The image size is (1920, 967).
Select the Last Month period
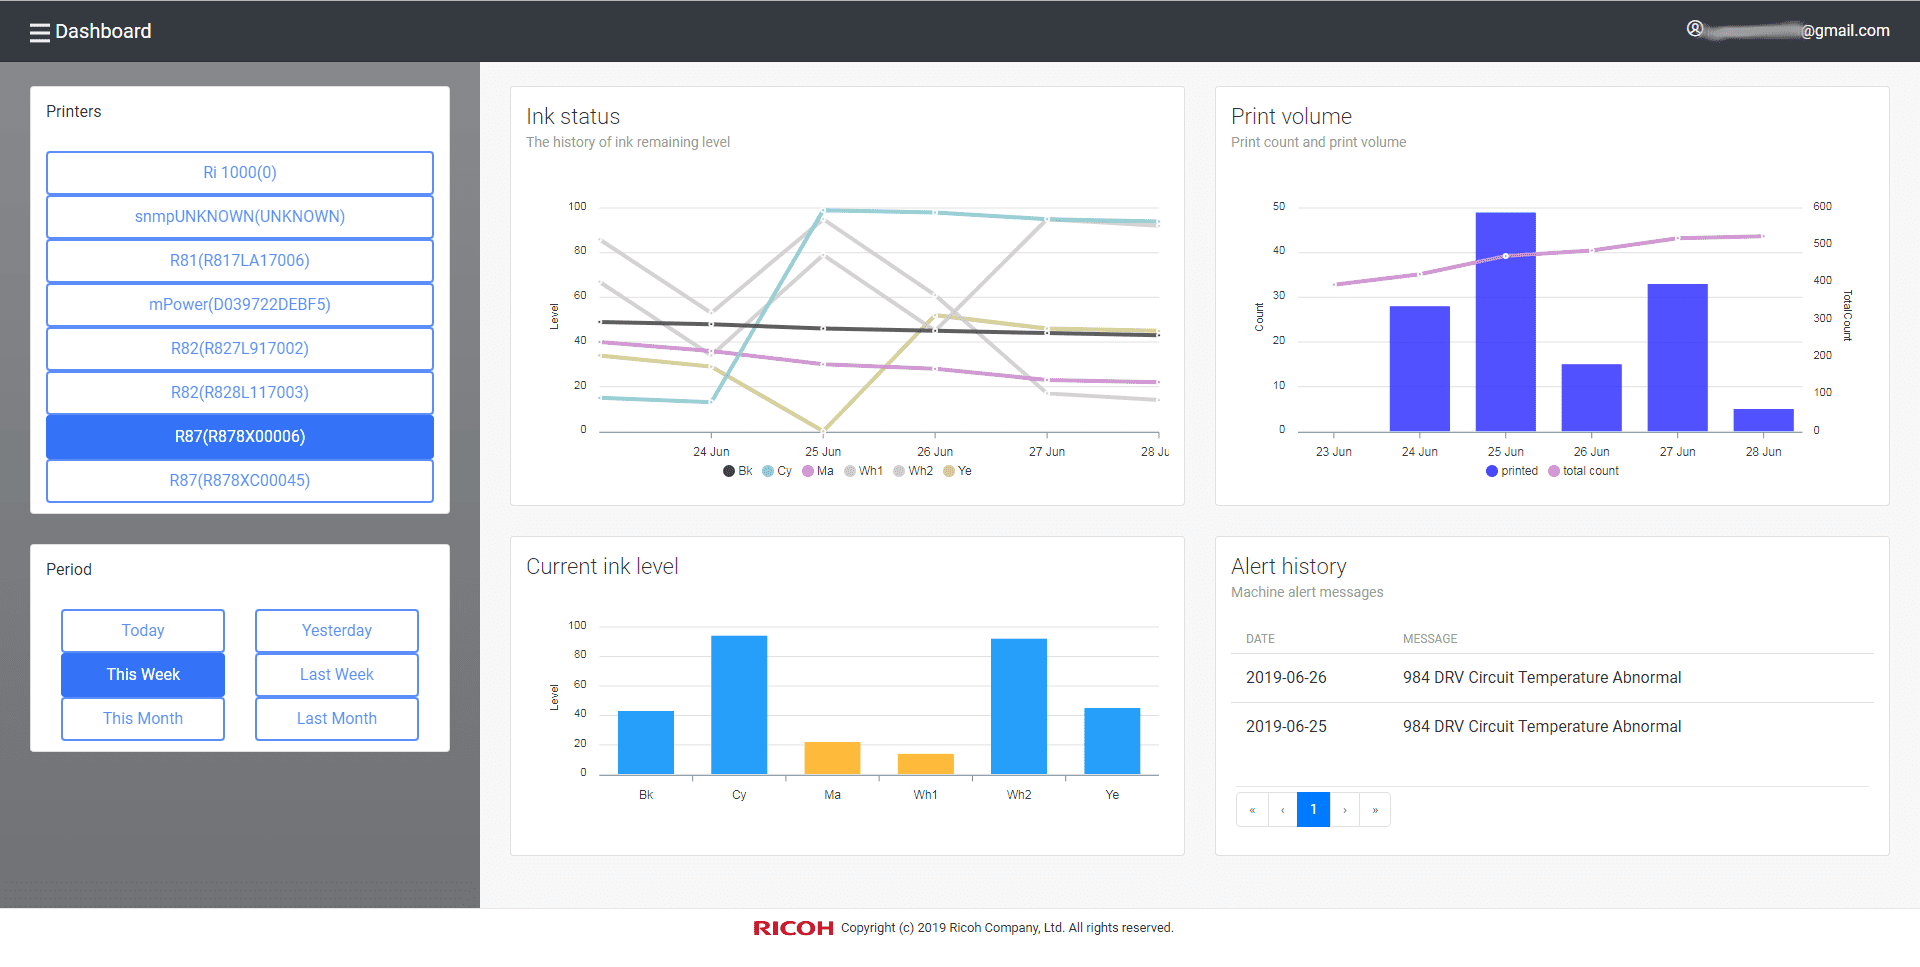coord(336,718)
